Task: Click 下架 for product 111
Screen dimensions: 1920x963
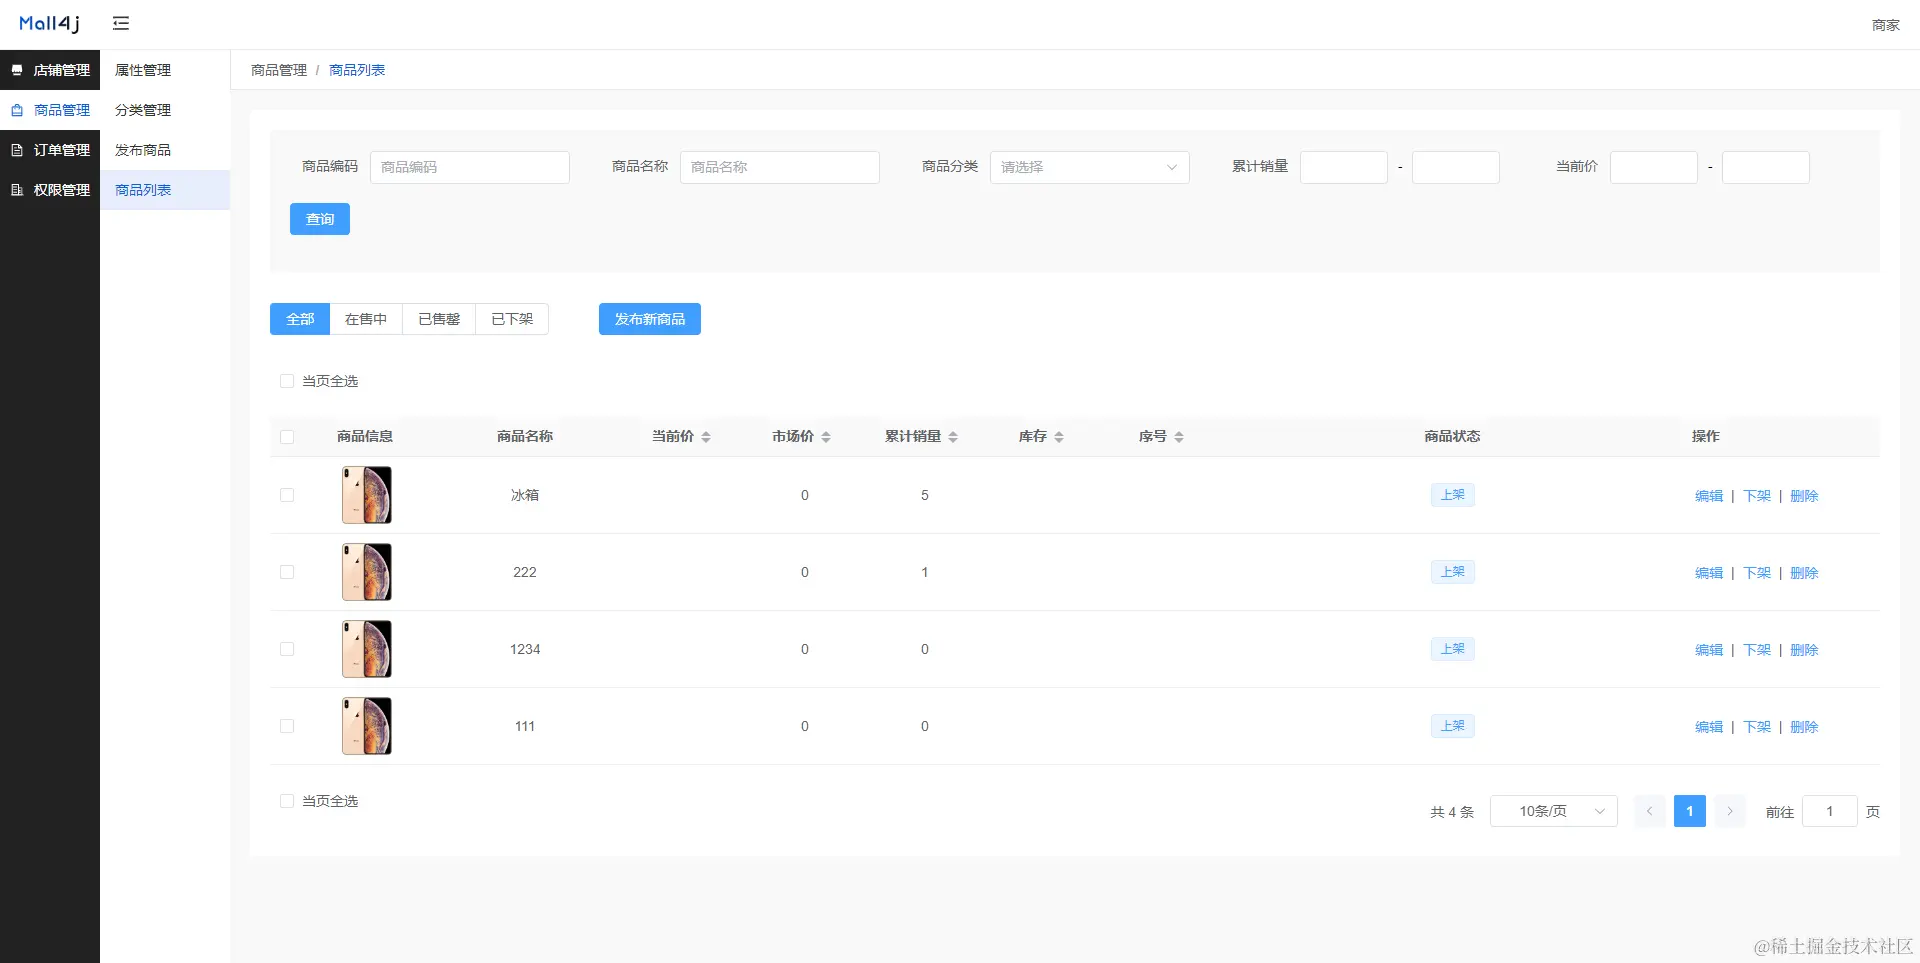Action: pos(1757,727)
